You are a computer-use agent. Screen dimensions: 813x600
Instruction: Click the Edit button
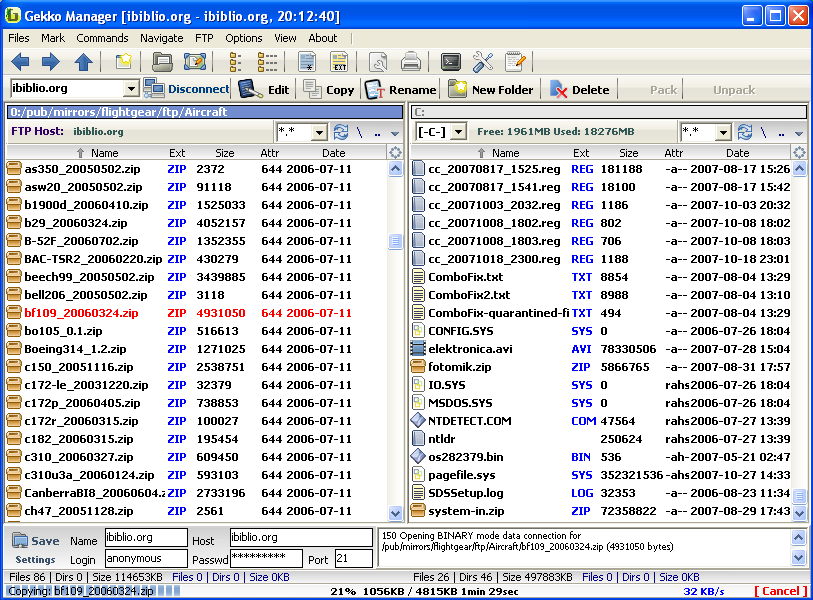[264, 90]
